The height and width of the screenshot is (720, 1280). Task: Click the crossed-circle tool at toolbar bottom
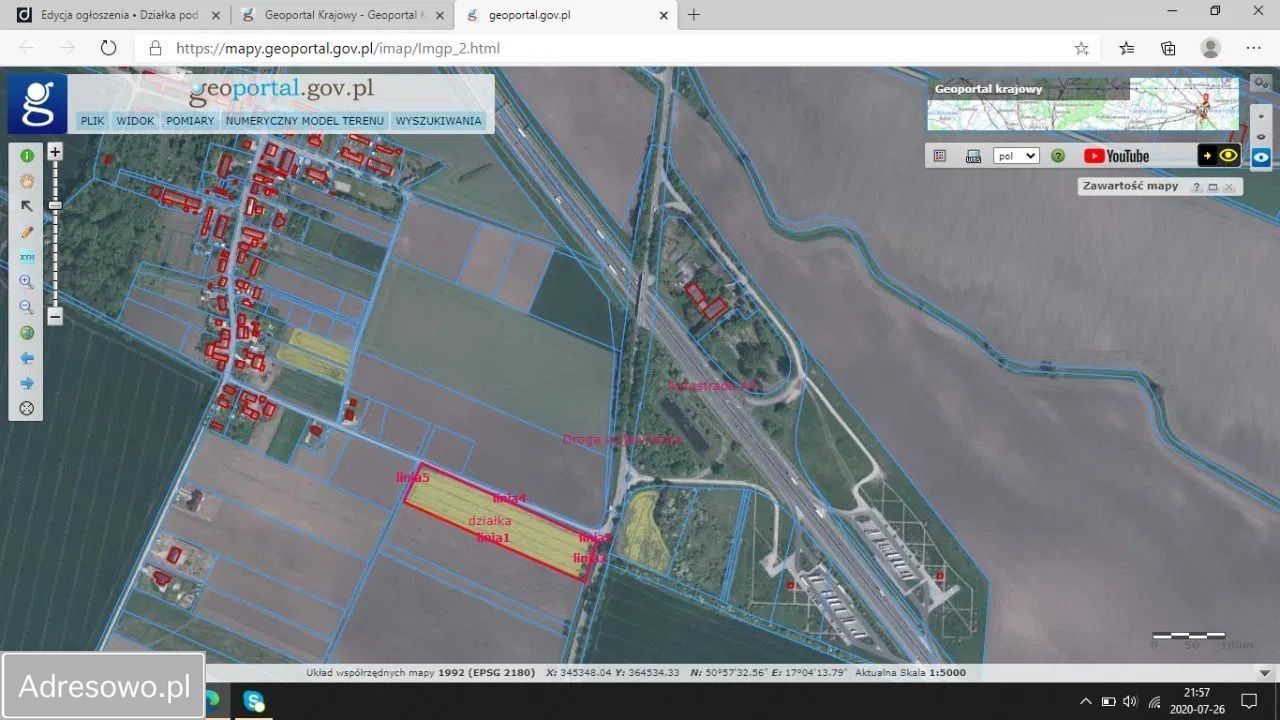[x=27, y=408]
